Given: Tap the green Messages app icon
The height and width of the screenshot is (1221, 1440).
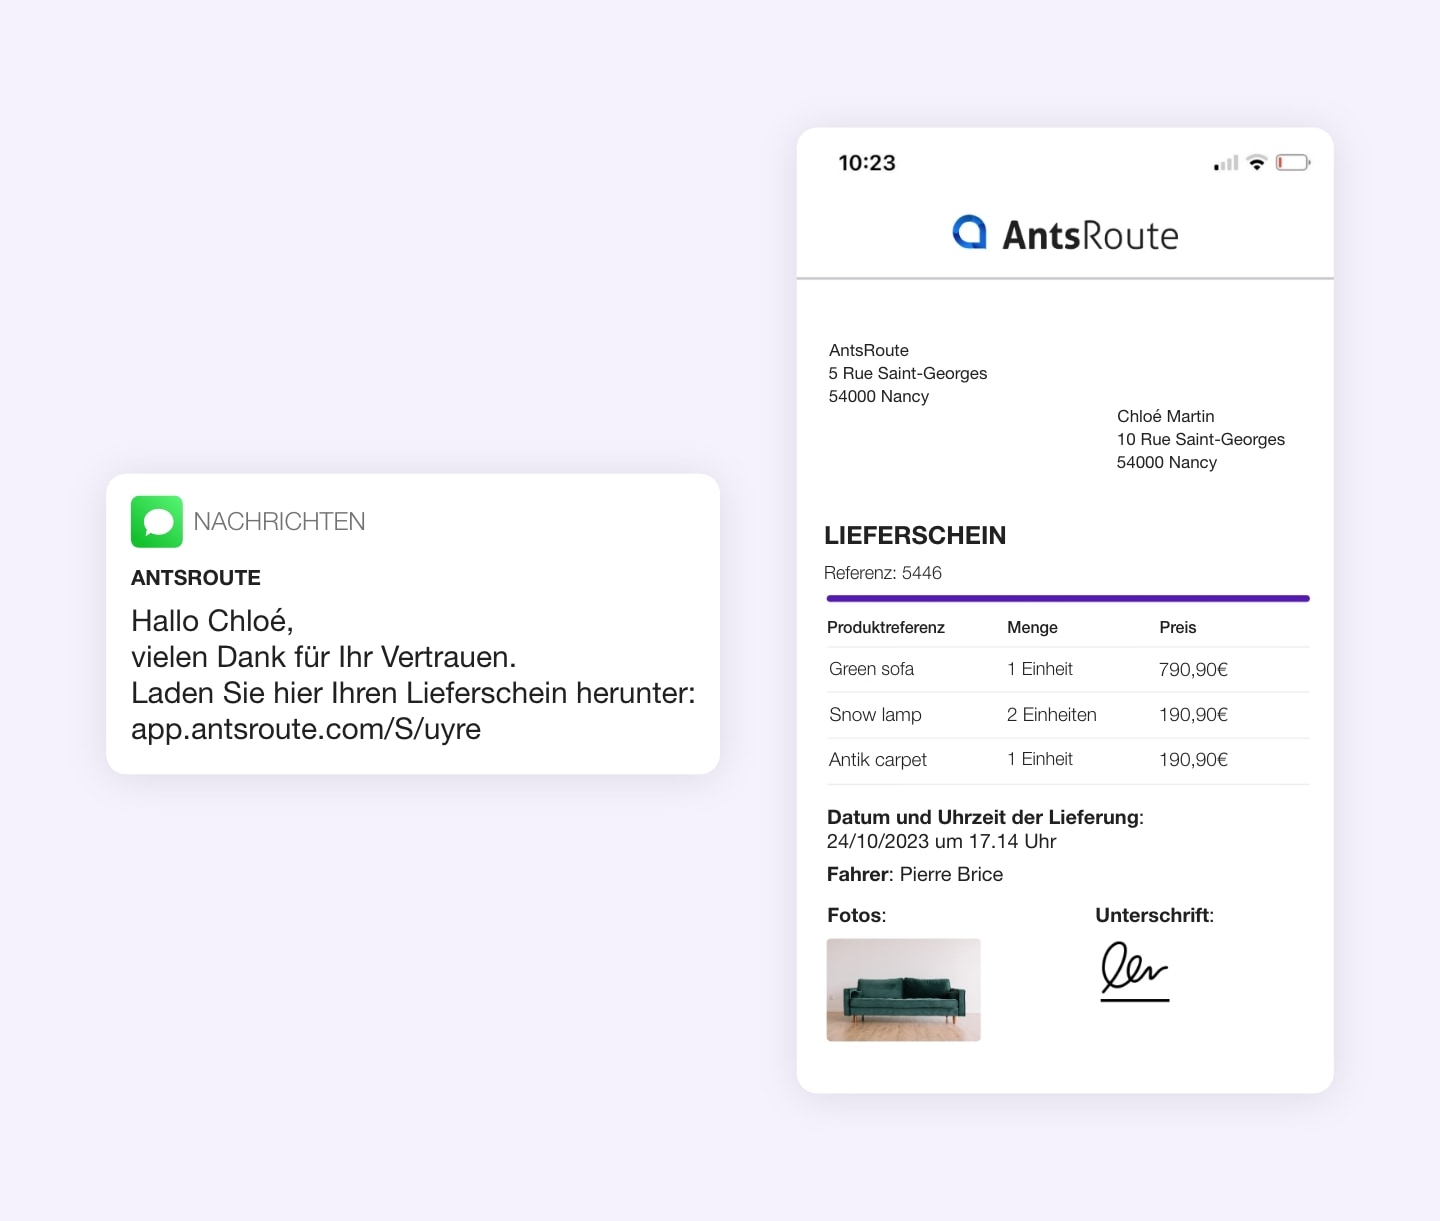Looking at the screenshot, I should pos(157,522).
